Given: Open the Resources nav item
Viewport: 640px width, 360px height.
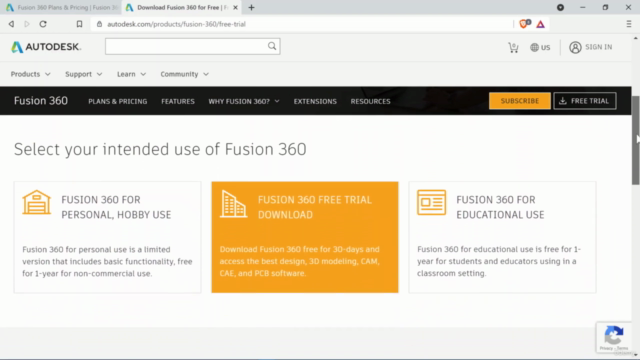Looking at the screenshot, I should (x=370, y=101).
